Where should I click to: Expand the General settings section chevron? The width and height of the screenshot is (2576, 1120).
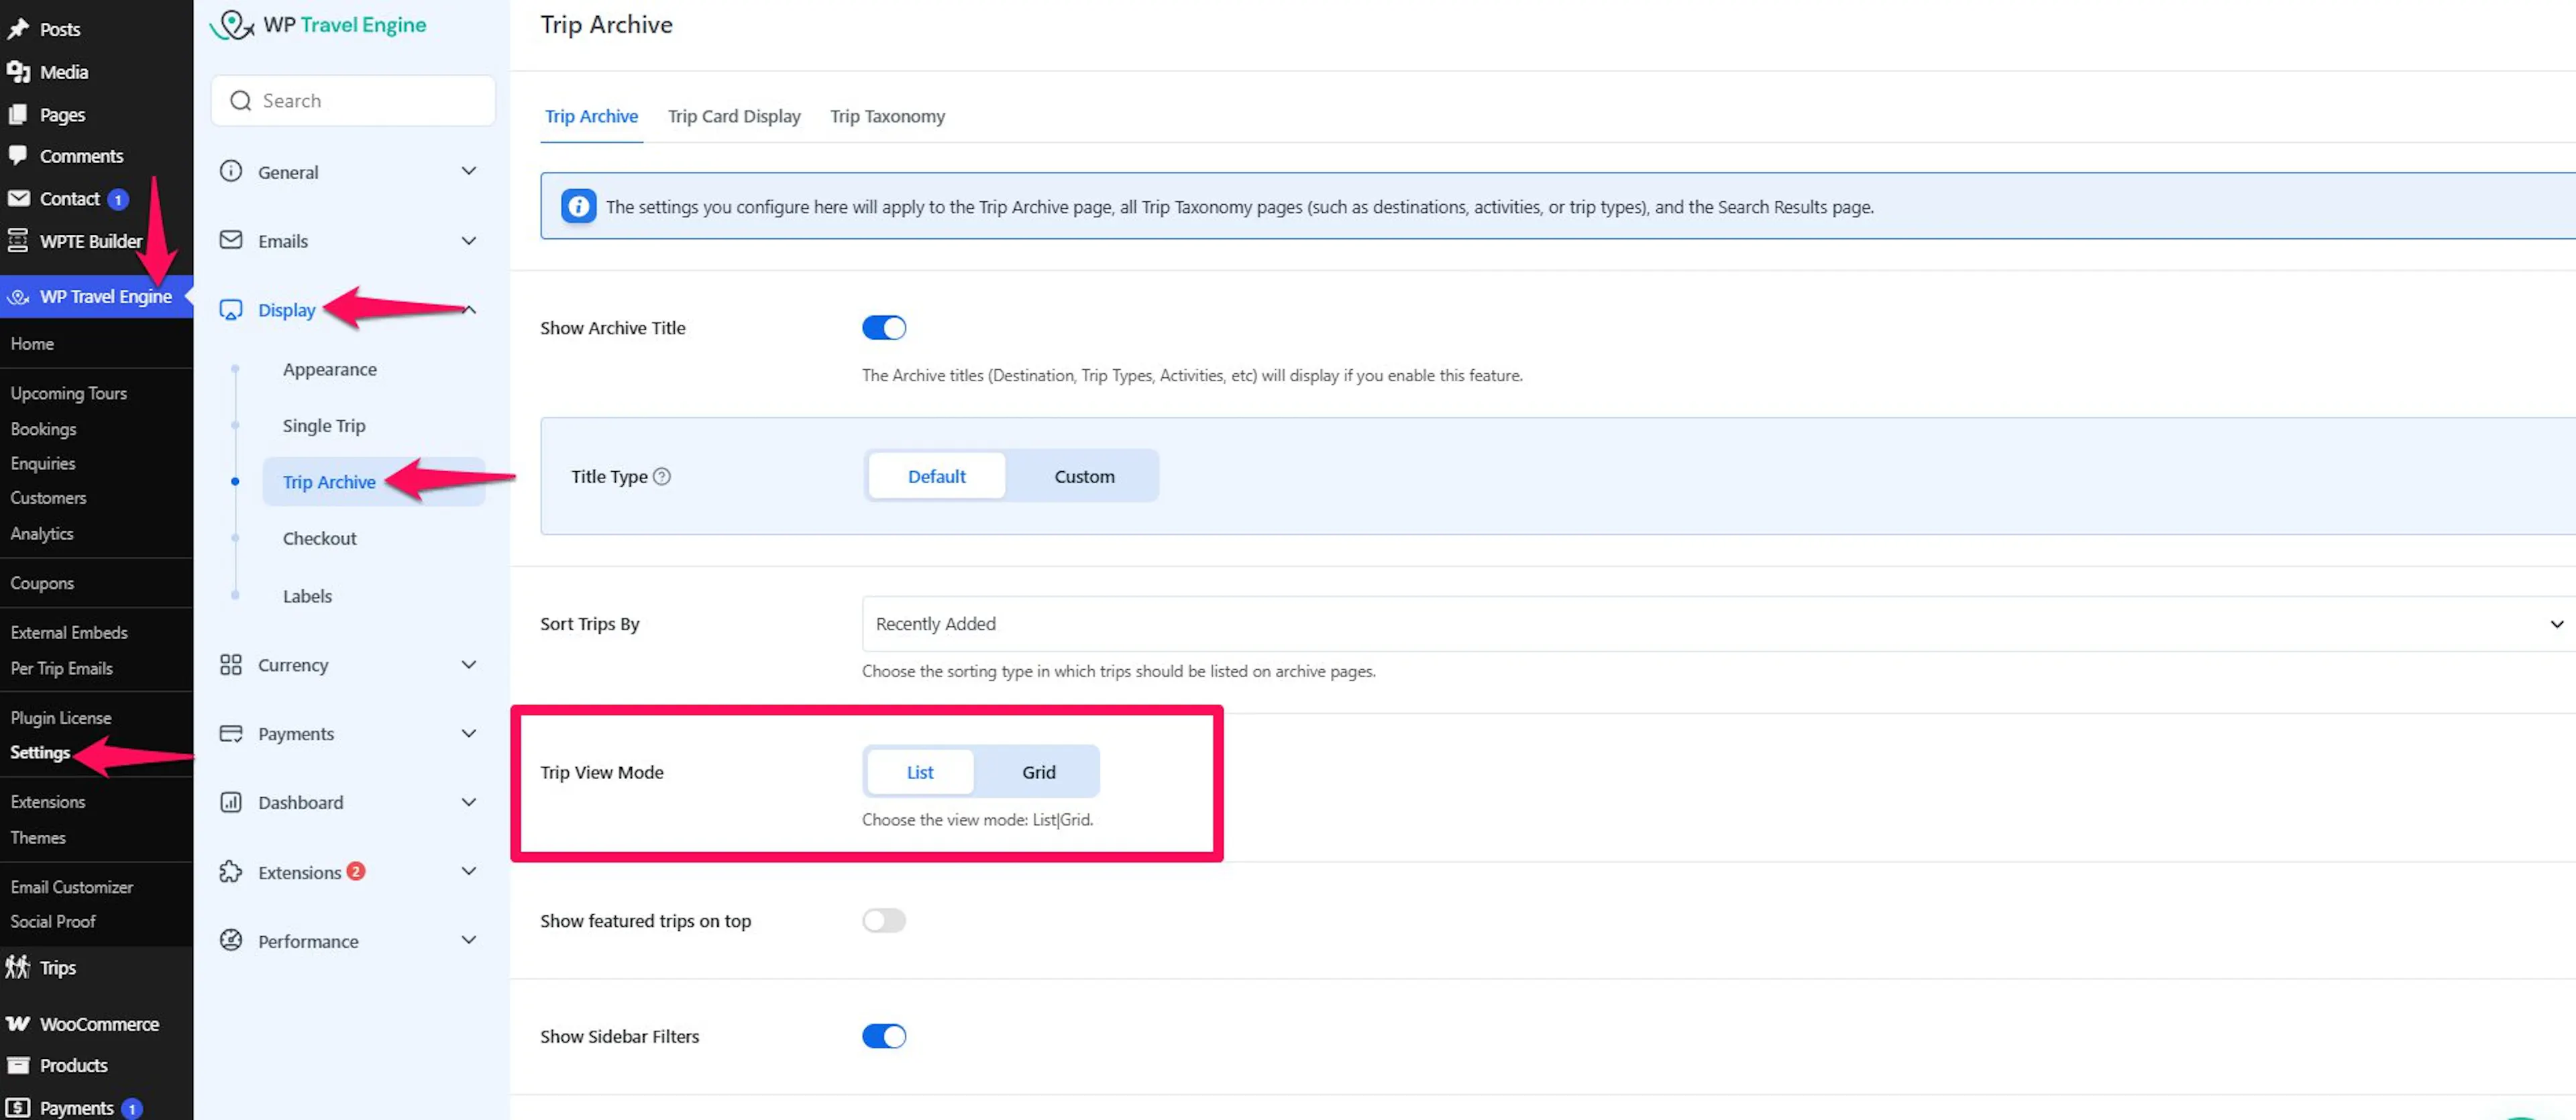click(x=469, y=171)
